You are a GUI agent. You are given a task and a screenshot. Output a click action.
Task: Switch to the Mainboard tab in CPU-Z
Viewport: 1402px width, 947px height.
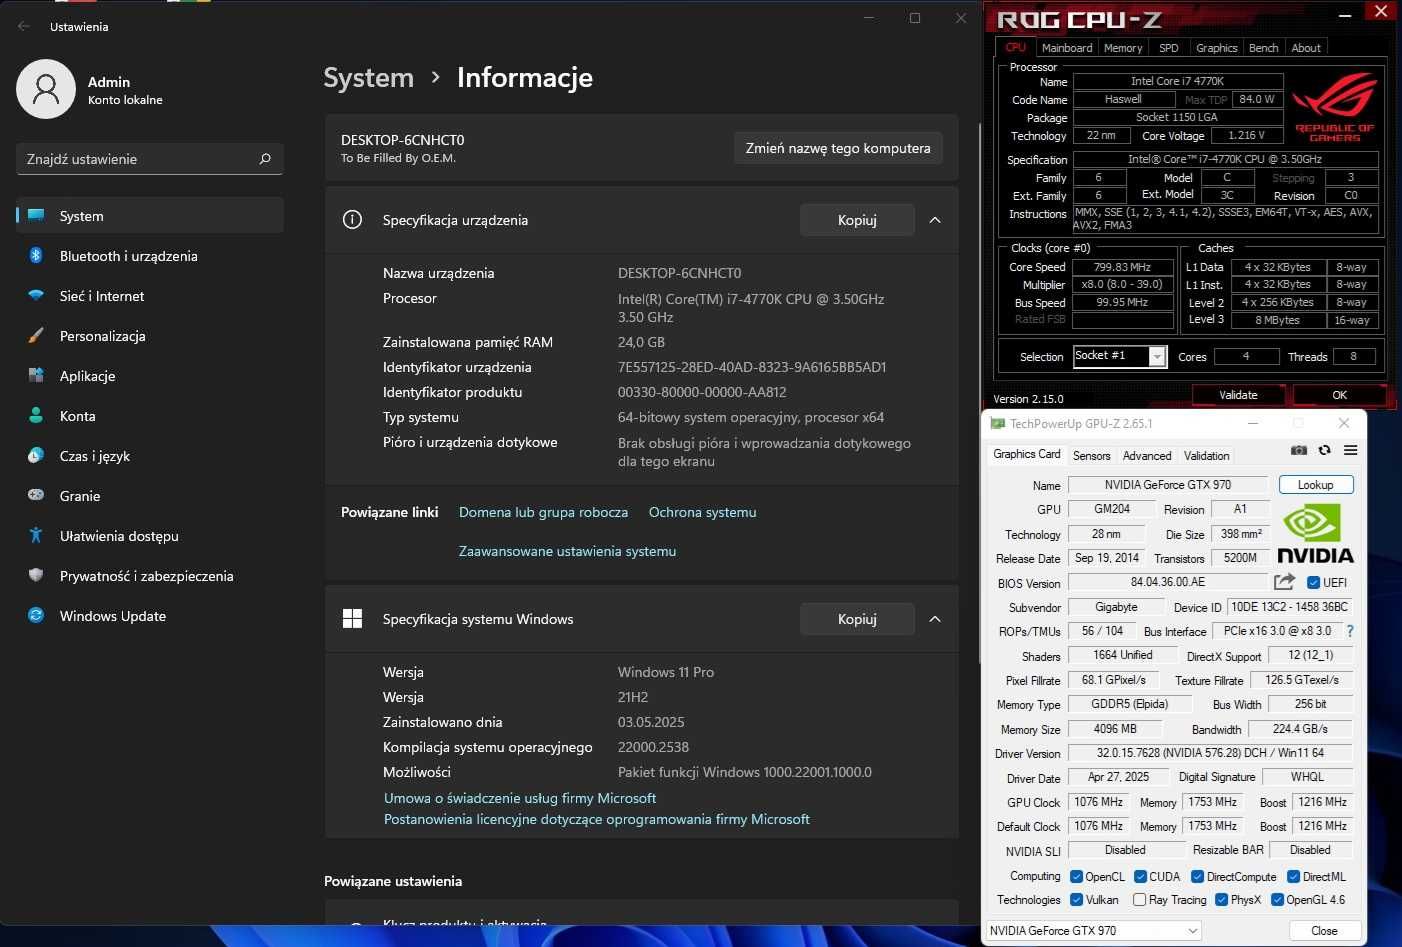[x=1067, y=48]
